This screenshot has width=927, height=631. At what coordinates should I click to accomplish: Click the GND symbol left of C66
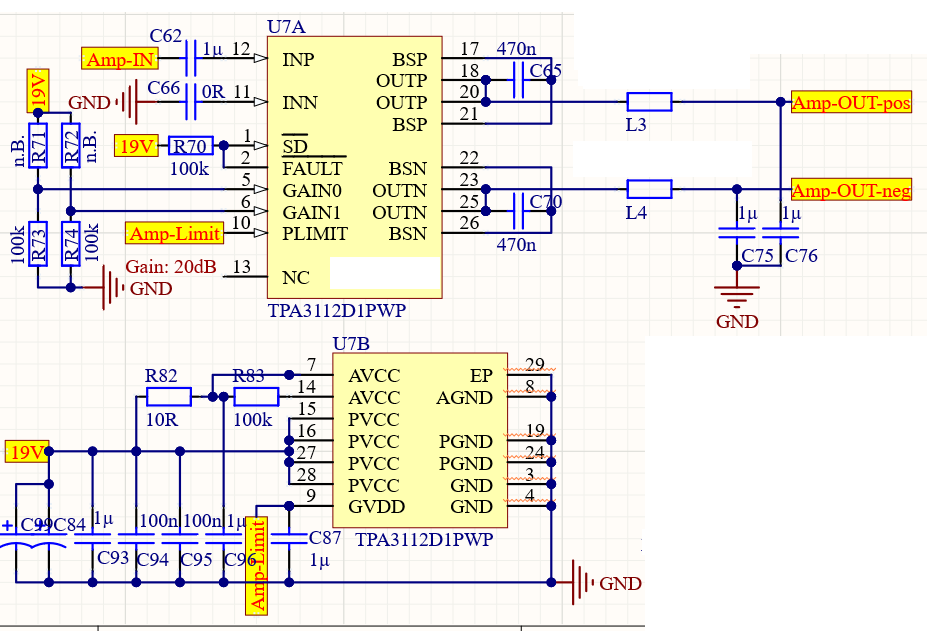(x=130, y=102)
